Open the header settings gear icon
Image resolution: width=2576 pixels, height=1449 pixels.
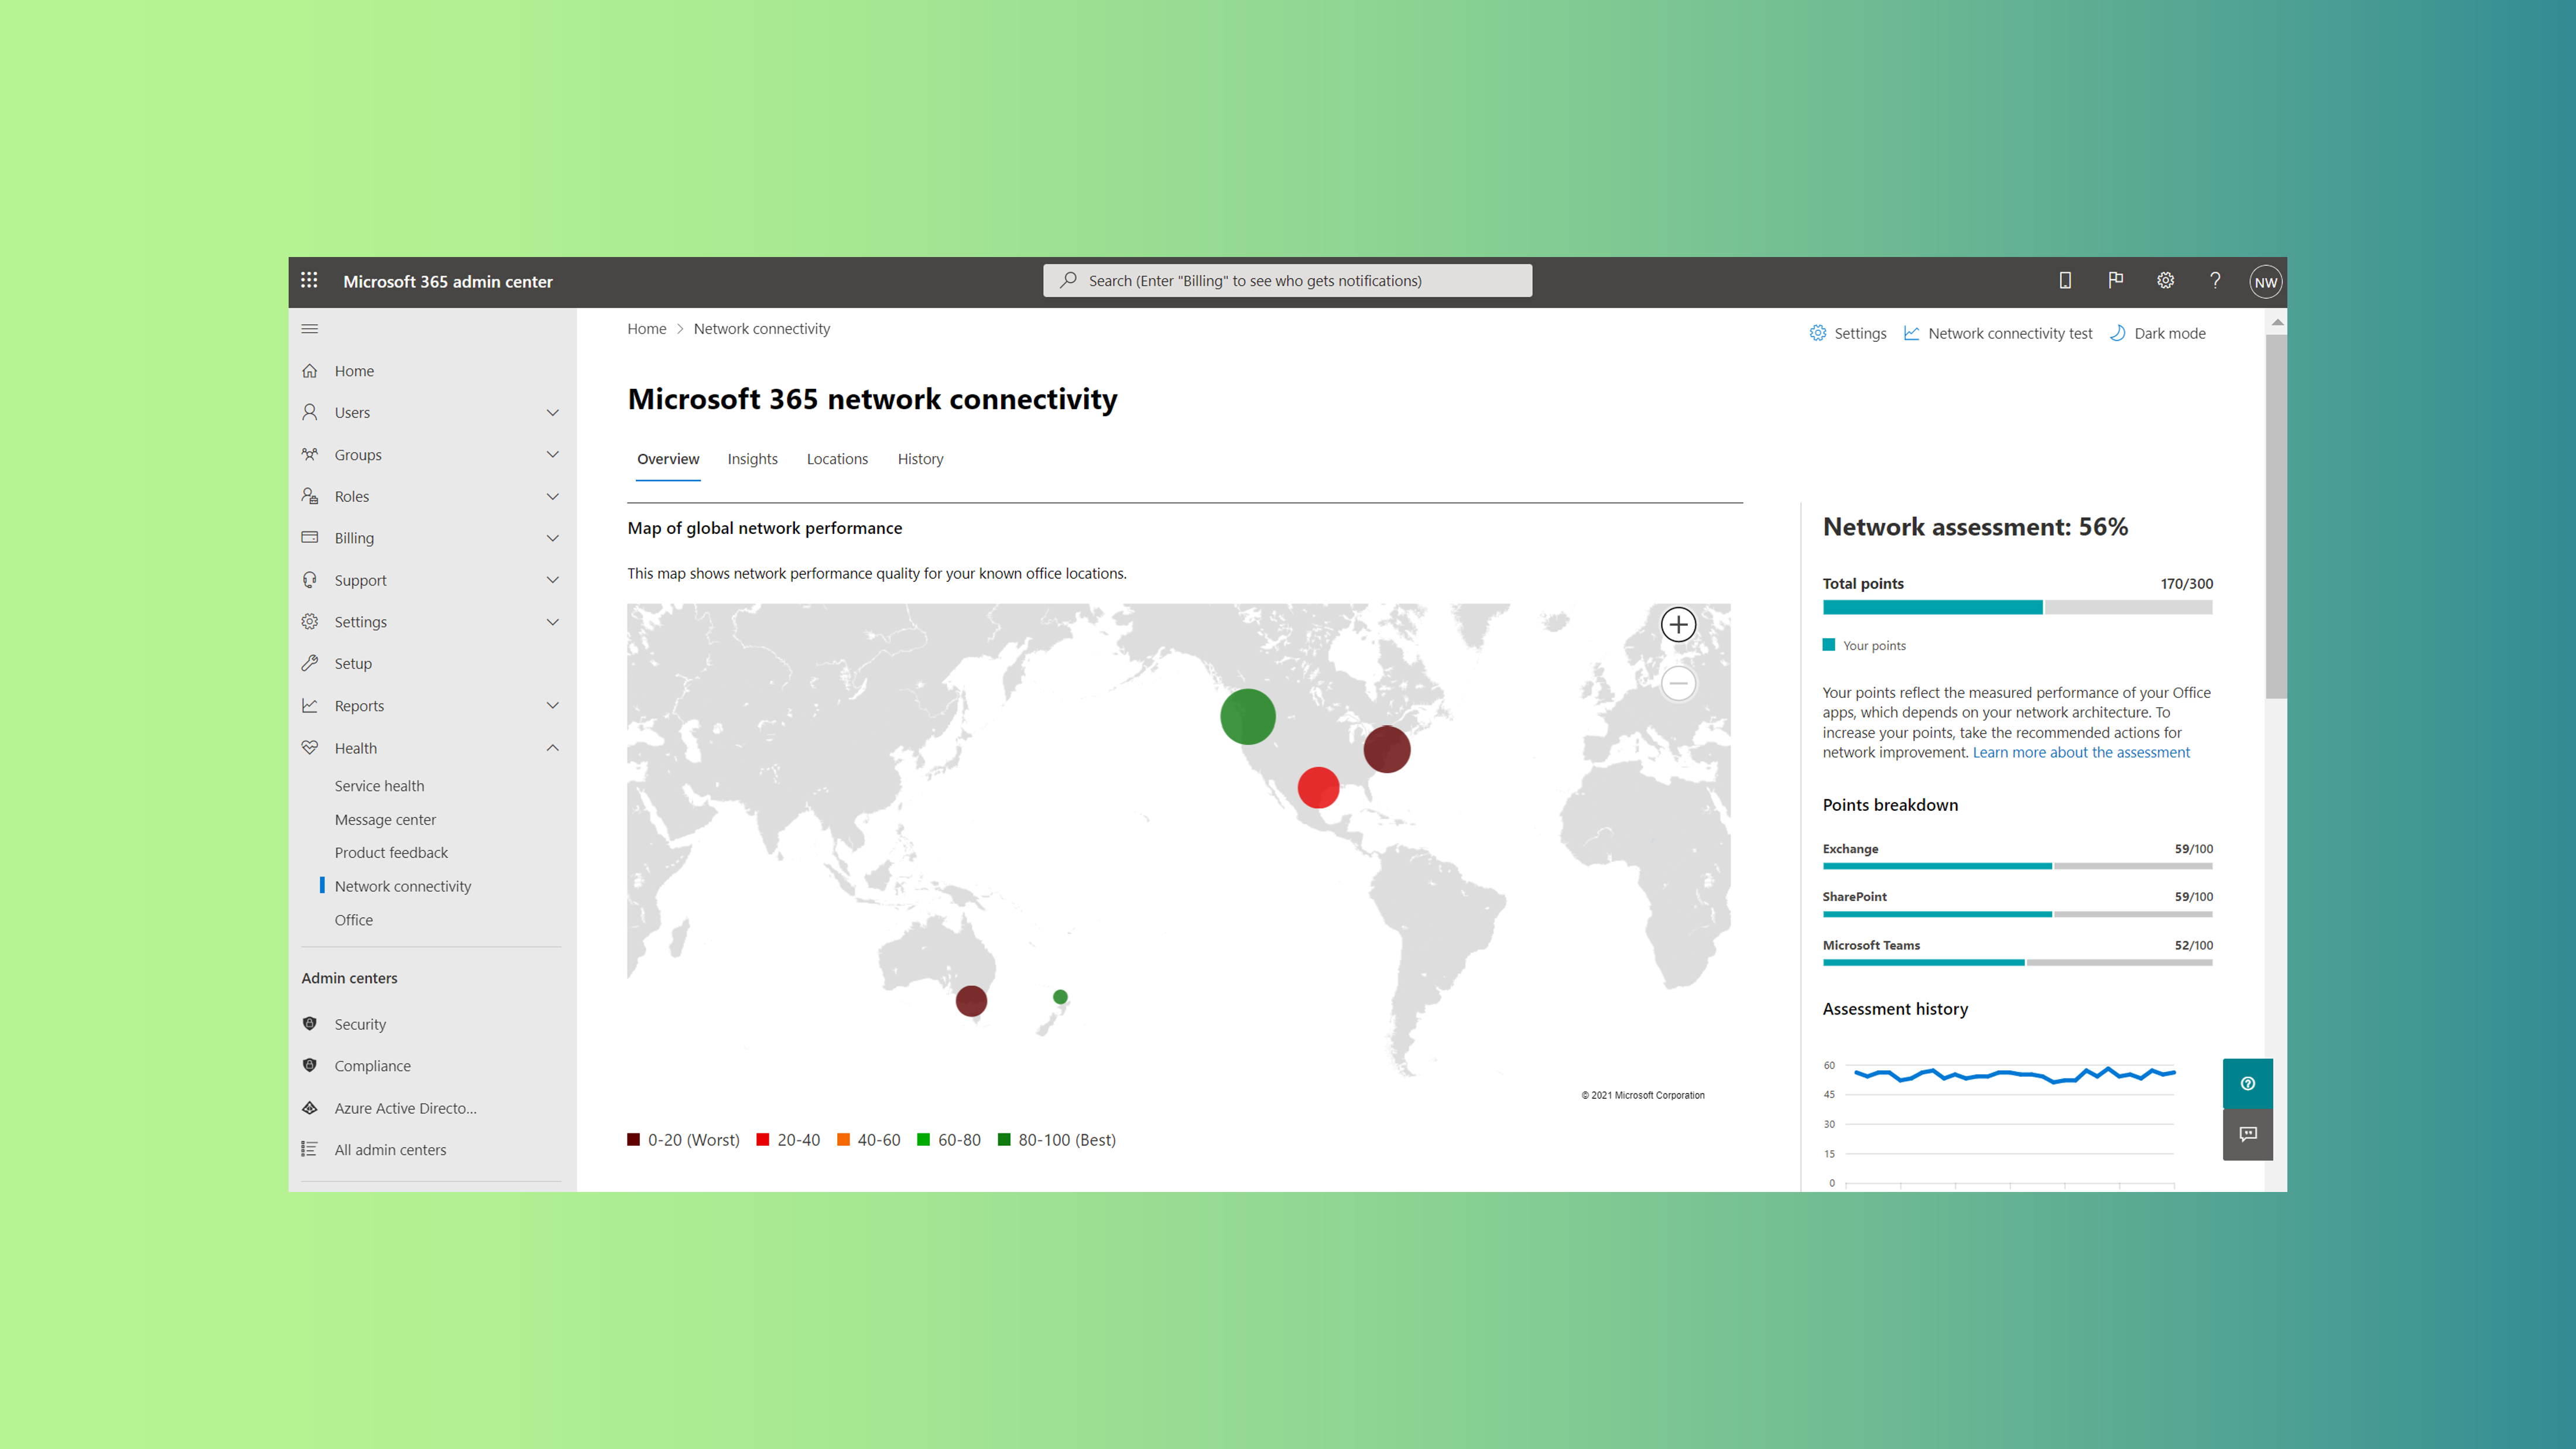(x=2165, y=281)
